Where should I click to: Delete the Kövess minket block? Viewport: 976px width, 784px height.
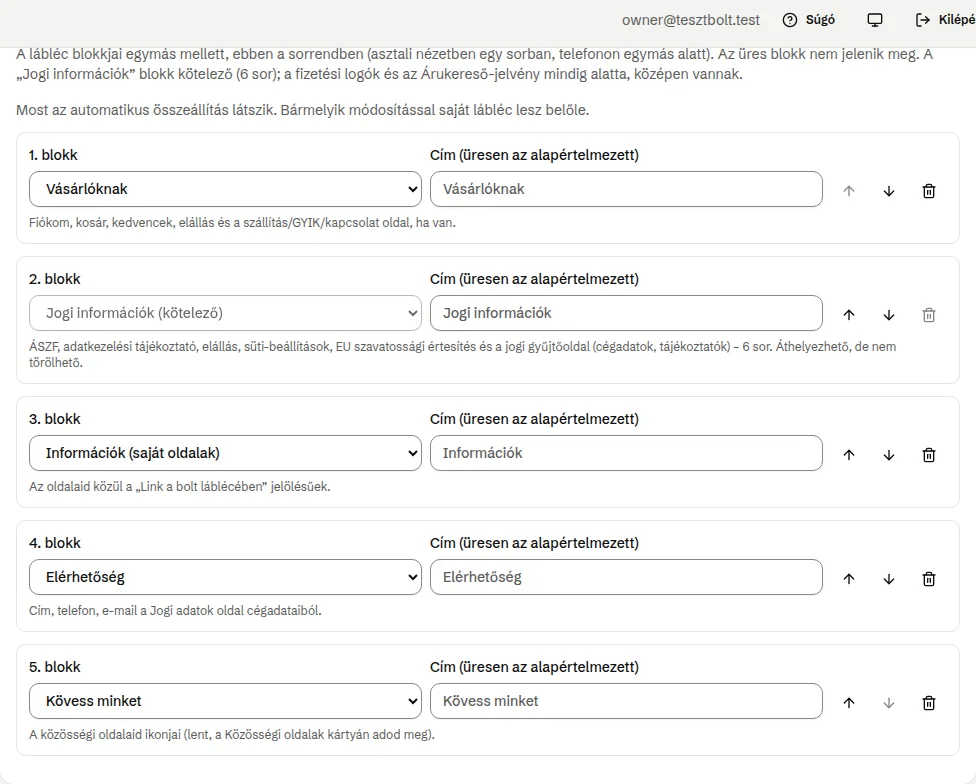tap(929, 702)
